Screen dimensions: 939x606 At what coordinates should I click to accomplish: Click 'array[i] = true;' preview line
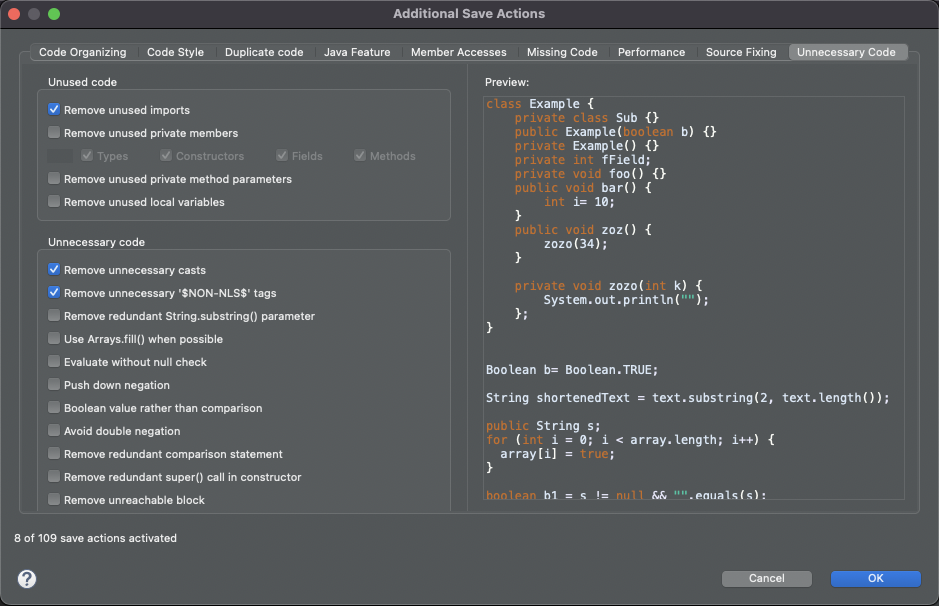click(x=558, y=454)
